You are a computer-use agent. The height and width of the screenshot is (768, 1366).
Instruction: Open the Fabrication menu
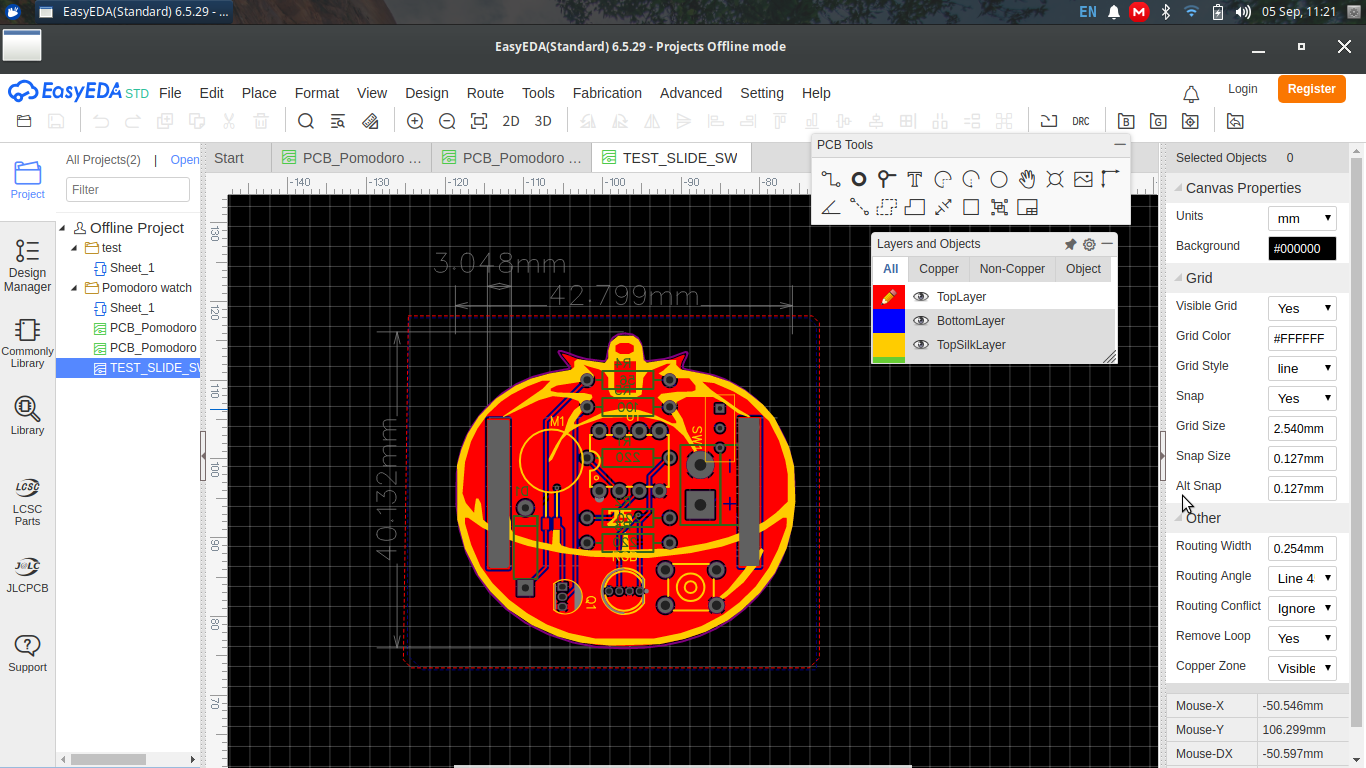click(x=607, y=93)
